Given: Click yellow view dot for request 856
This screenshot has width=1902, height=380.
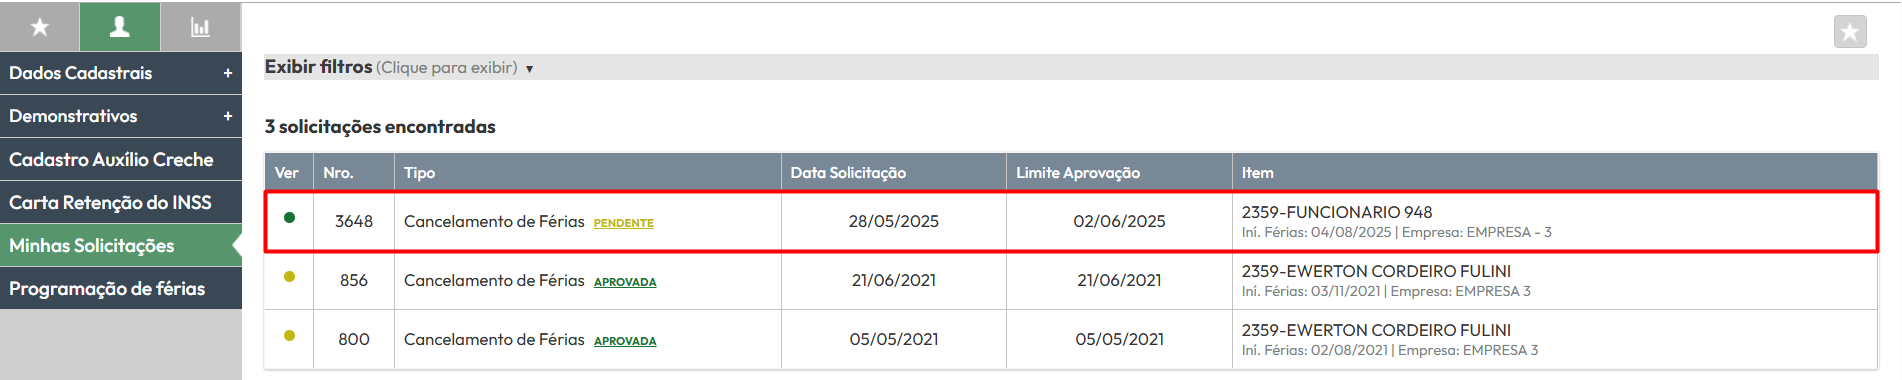Looking at the screenshot, I should point(289,277).
